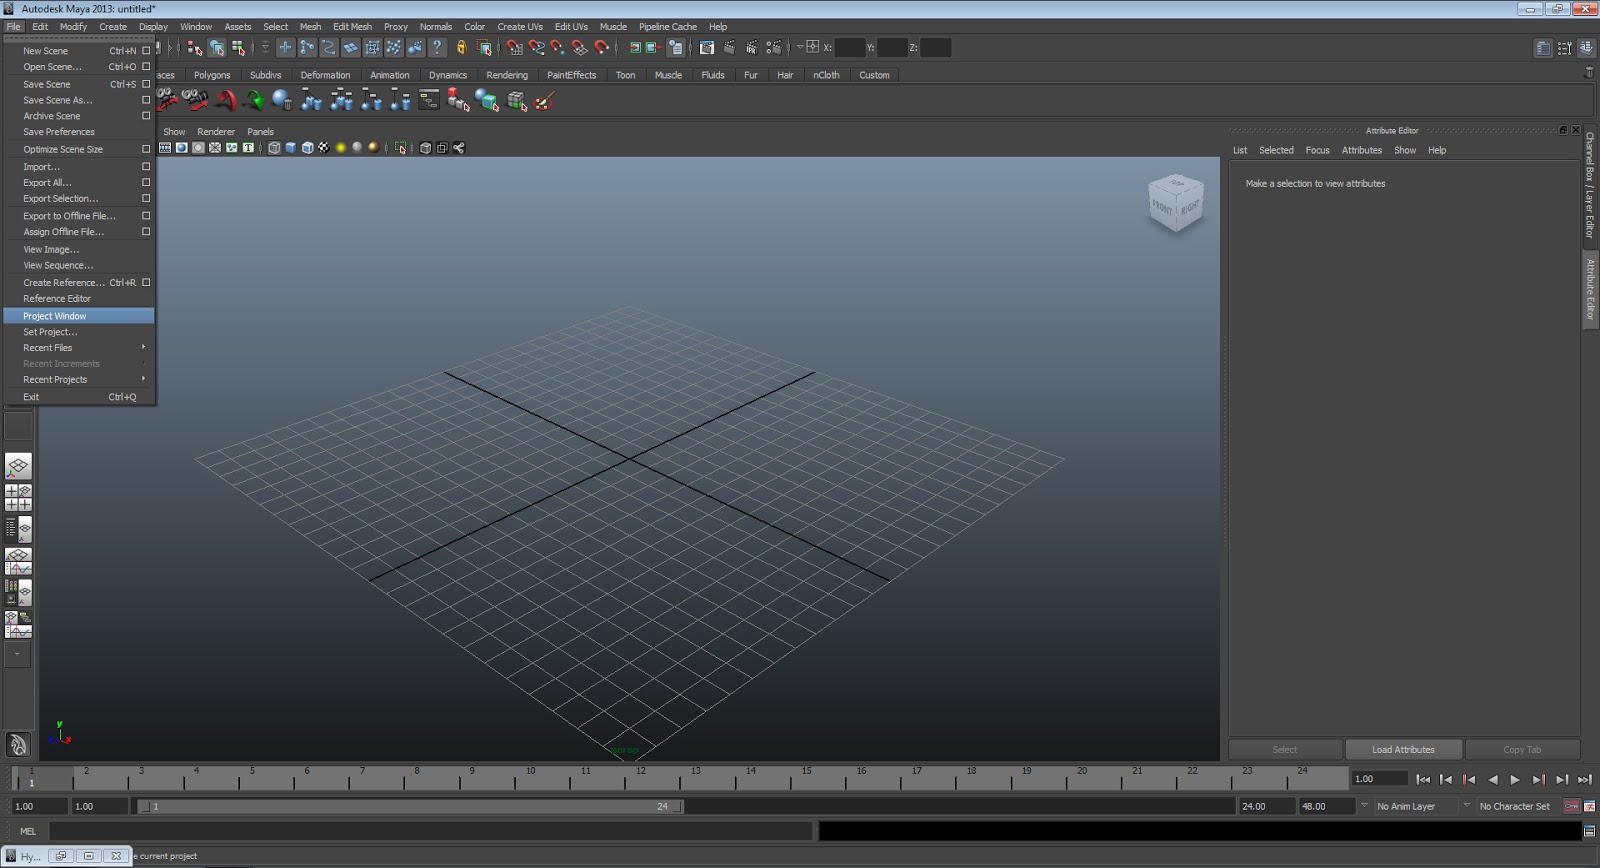Enable wireframe cube shading icon

click(274, 148)
